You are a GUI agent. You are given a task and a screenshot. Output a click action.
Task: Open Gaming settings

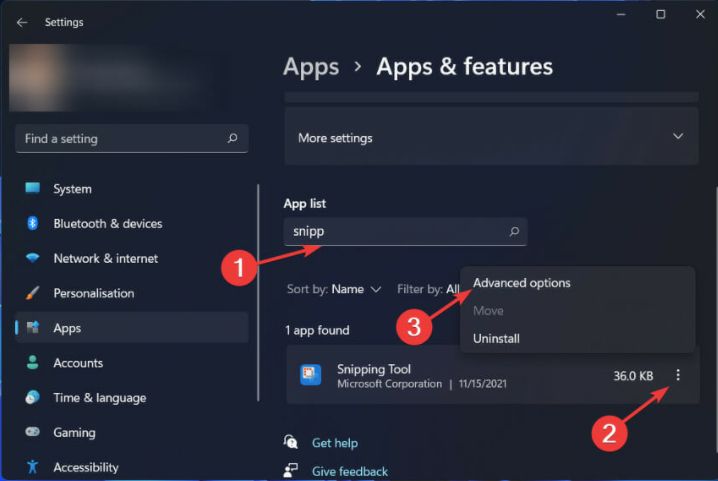[x=131, y=432]
